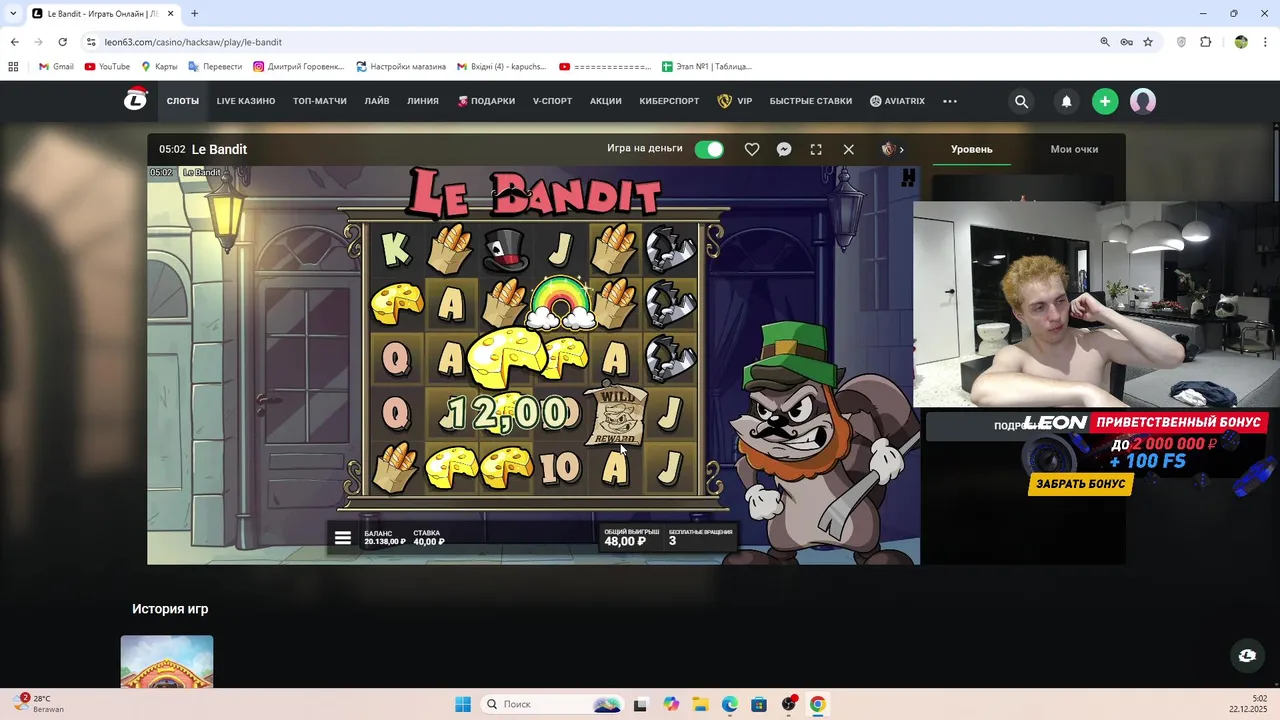
Task: Open the ЛИНИЯ menu item
Action: pyautogui.click(x=423, y=101)
